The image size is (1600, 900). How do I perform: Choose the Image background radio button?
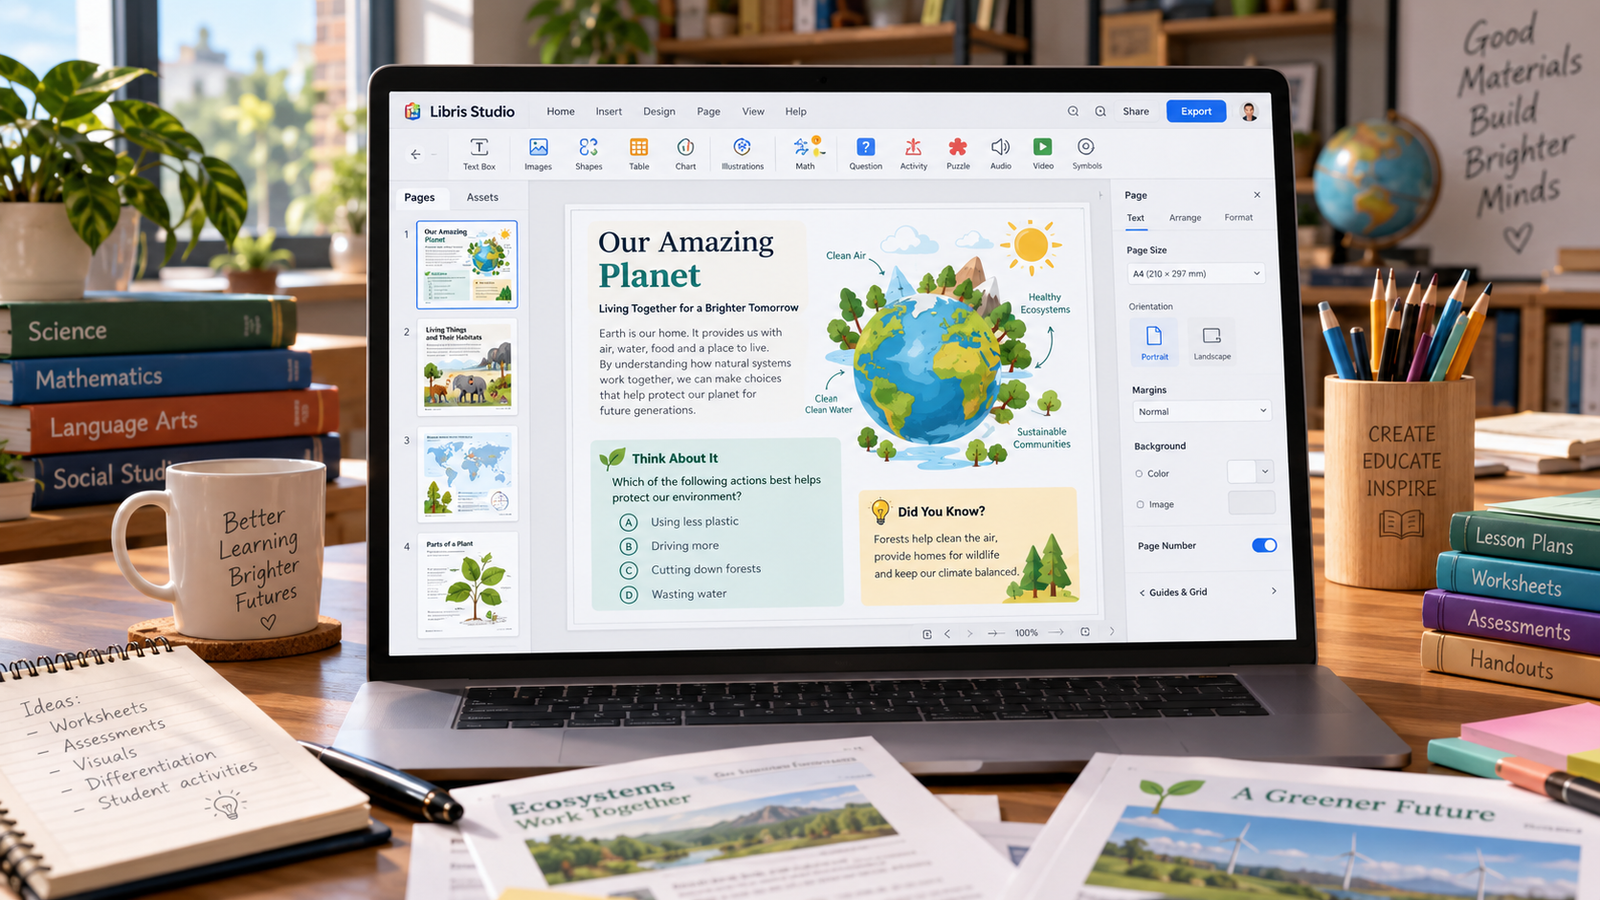[x=1140, y=504]
